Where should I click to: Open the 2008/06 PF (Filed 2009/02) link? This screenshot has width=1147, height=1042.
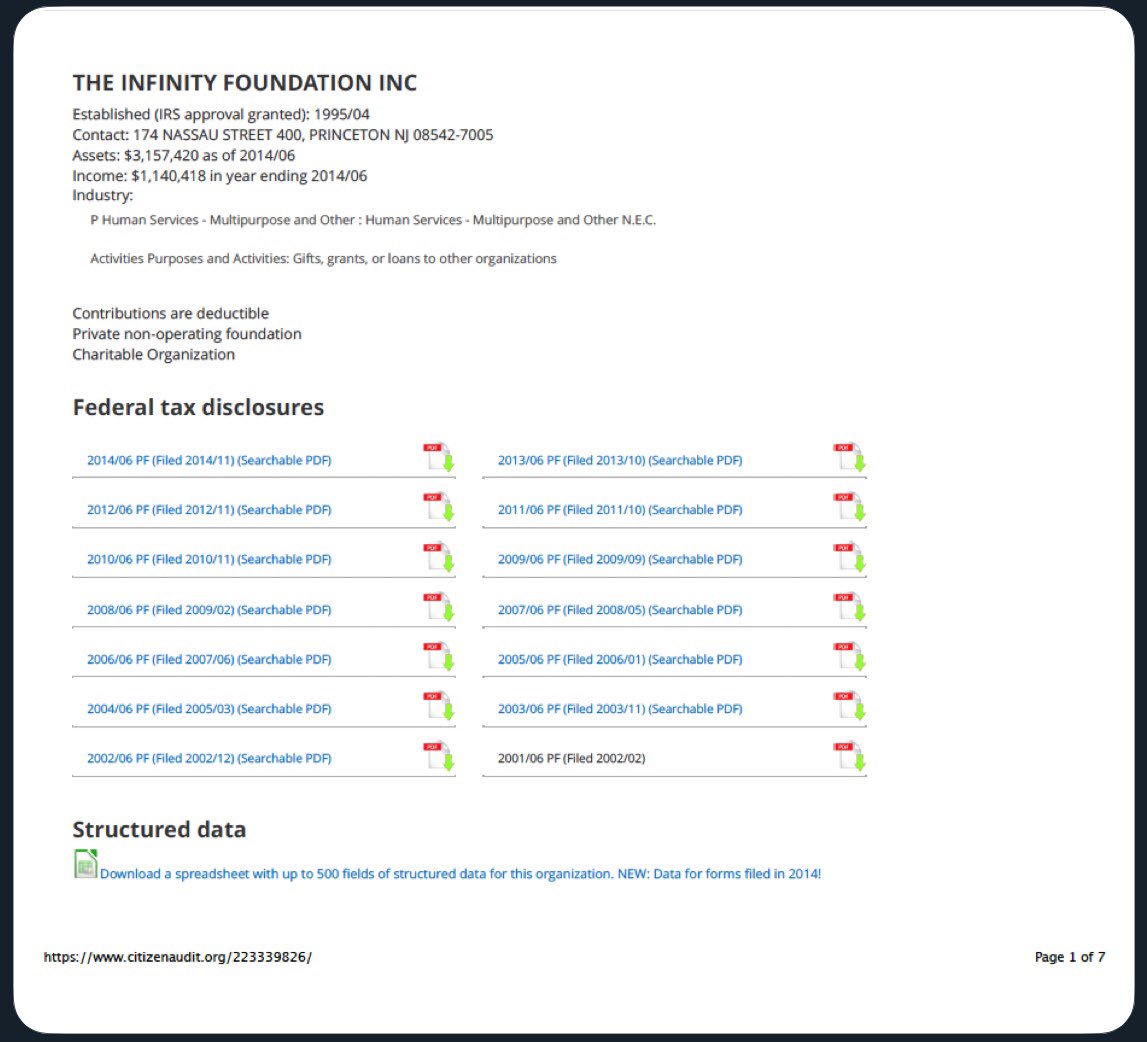pos(209,610)
